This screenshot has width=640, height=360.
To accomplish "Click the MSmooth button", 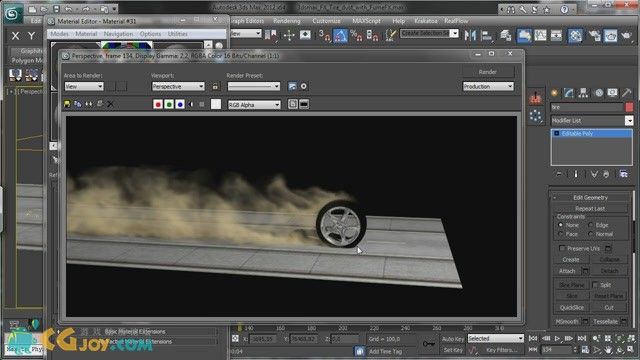I will (567, 322).
